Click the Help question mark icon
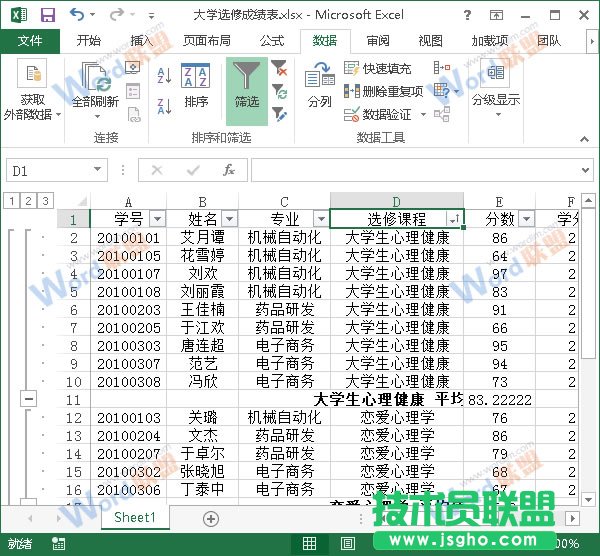This screenshot has width=600, height=556. [x=467, y=15]
